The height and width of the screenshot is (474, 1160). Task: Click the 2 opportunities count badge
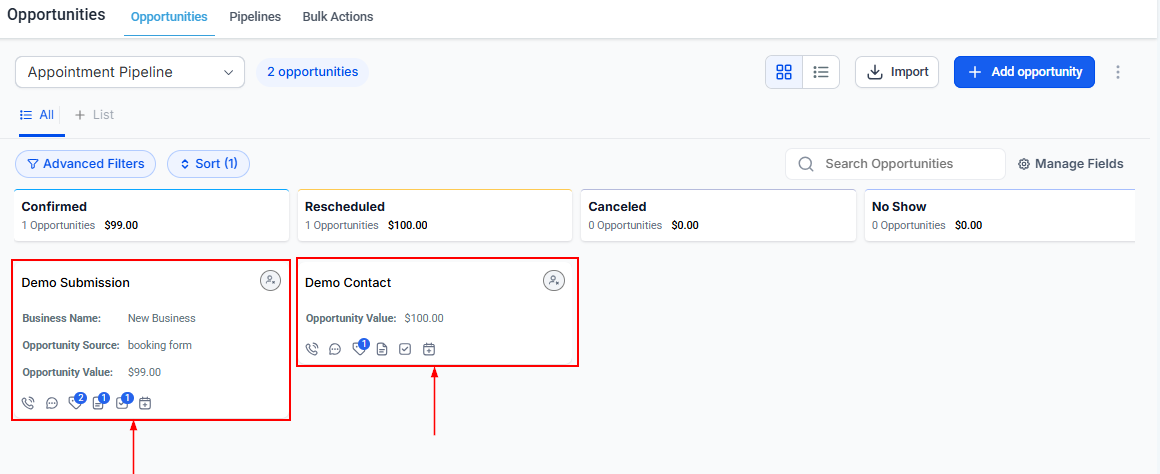tap(312, 72)
